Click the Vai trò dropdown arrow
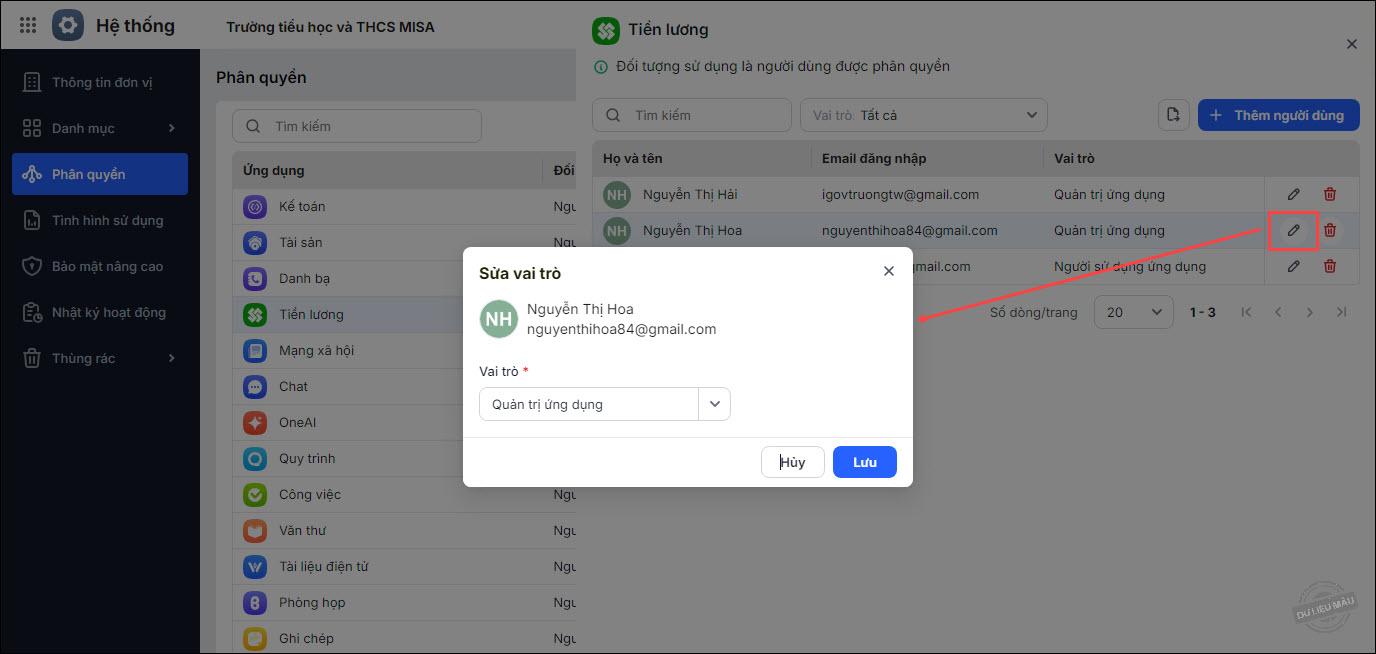Image resolution: width=1376 pixels, height=654 pixels. (x=715, y=404)
